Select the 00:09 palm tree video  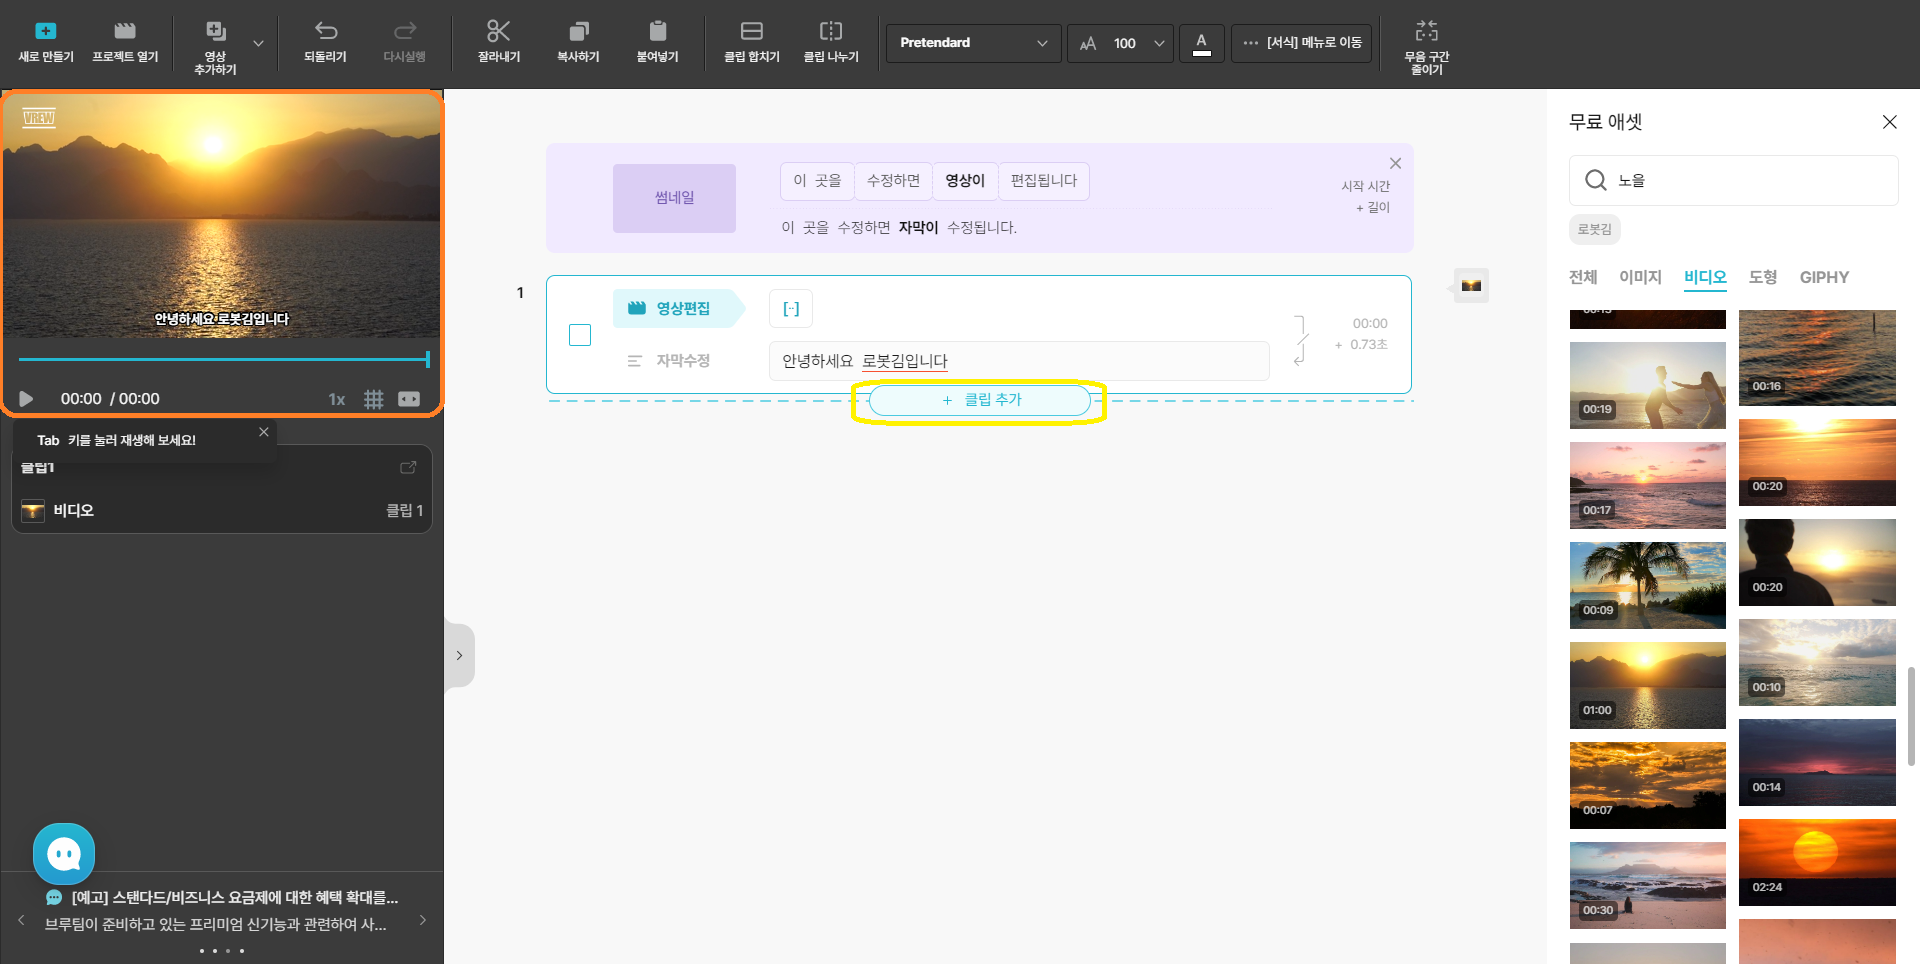1648,585
